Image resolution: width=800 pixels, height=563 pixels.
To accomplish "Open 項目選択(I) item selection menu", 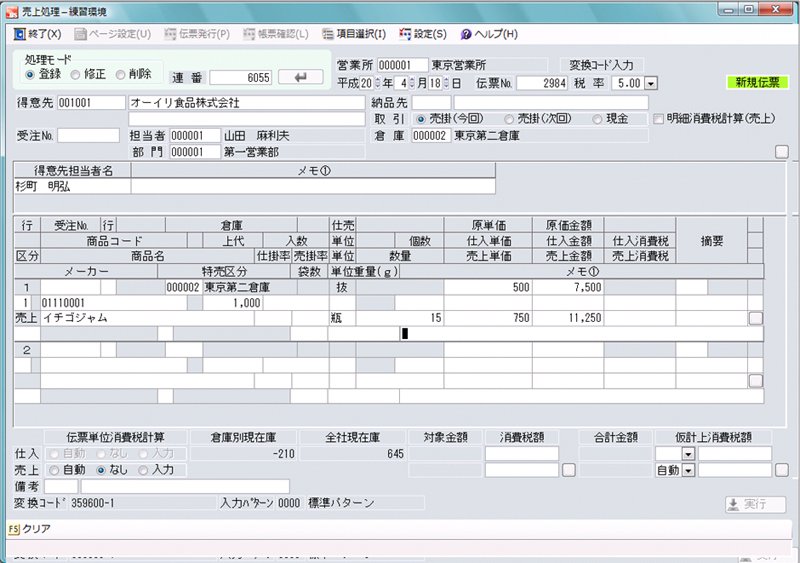I will point(354,34).
